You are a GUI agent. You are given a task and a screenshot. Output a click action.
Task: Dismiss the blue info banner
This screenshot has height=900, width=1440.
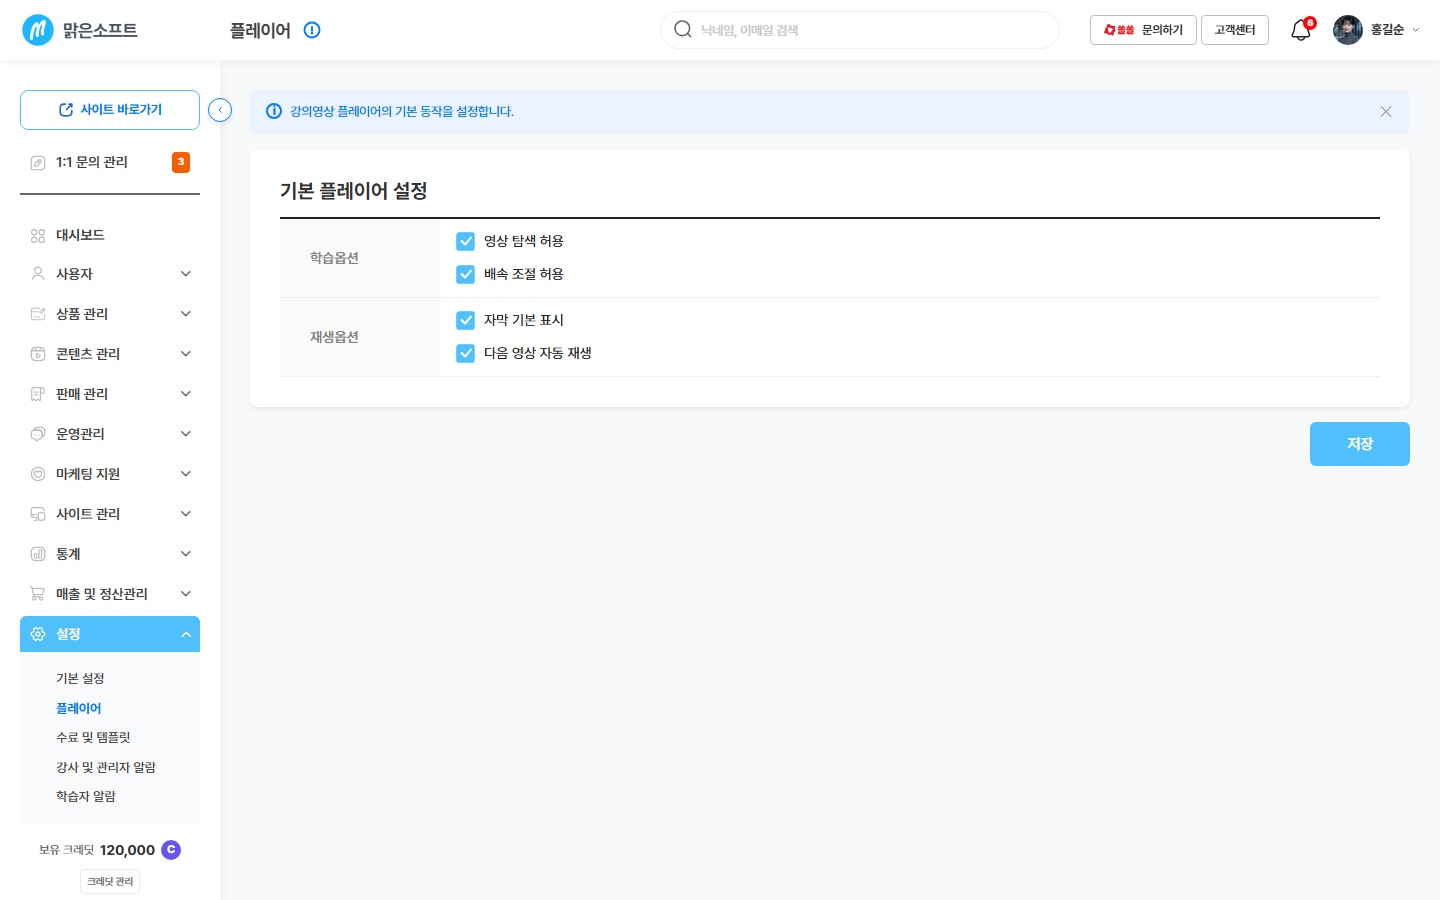click(x=1386, y=112)
